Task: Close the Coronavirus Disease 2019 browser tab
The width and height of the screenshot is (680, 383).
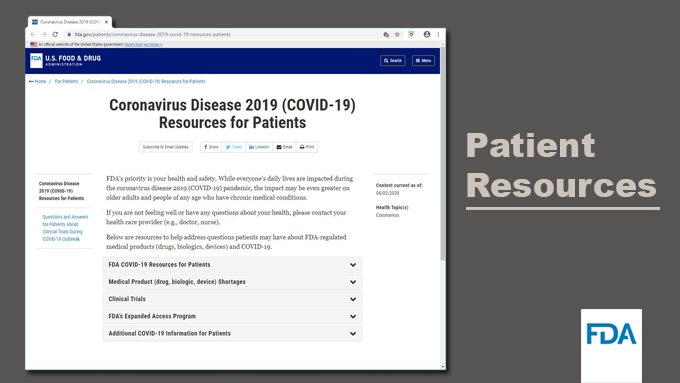Action: (x=106, y=22)
